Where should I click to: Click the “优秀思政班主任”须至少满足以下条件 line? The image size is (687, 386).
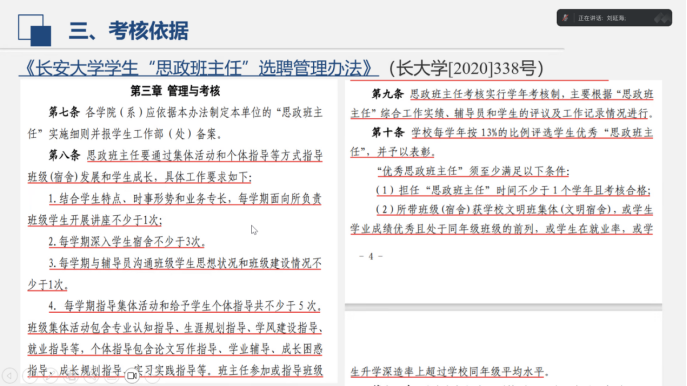click(473, 171)
